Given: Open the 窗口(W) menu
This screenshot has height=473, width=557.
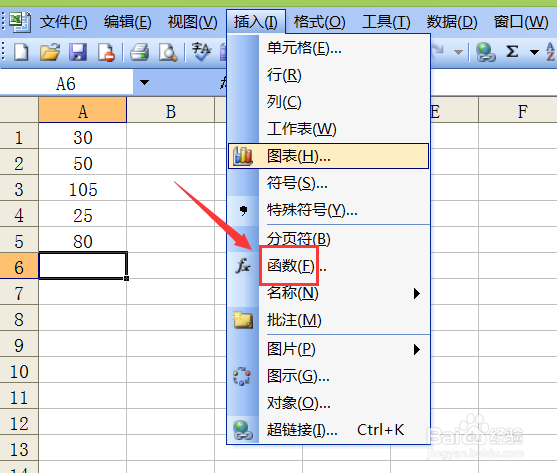Looking at the screenshot, I should tap(521, 22).
